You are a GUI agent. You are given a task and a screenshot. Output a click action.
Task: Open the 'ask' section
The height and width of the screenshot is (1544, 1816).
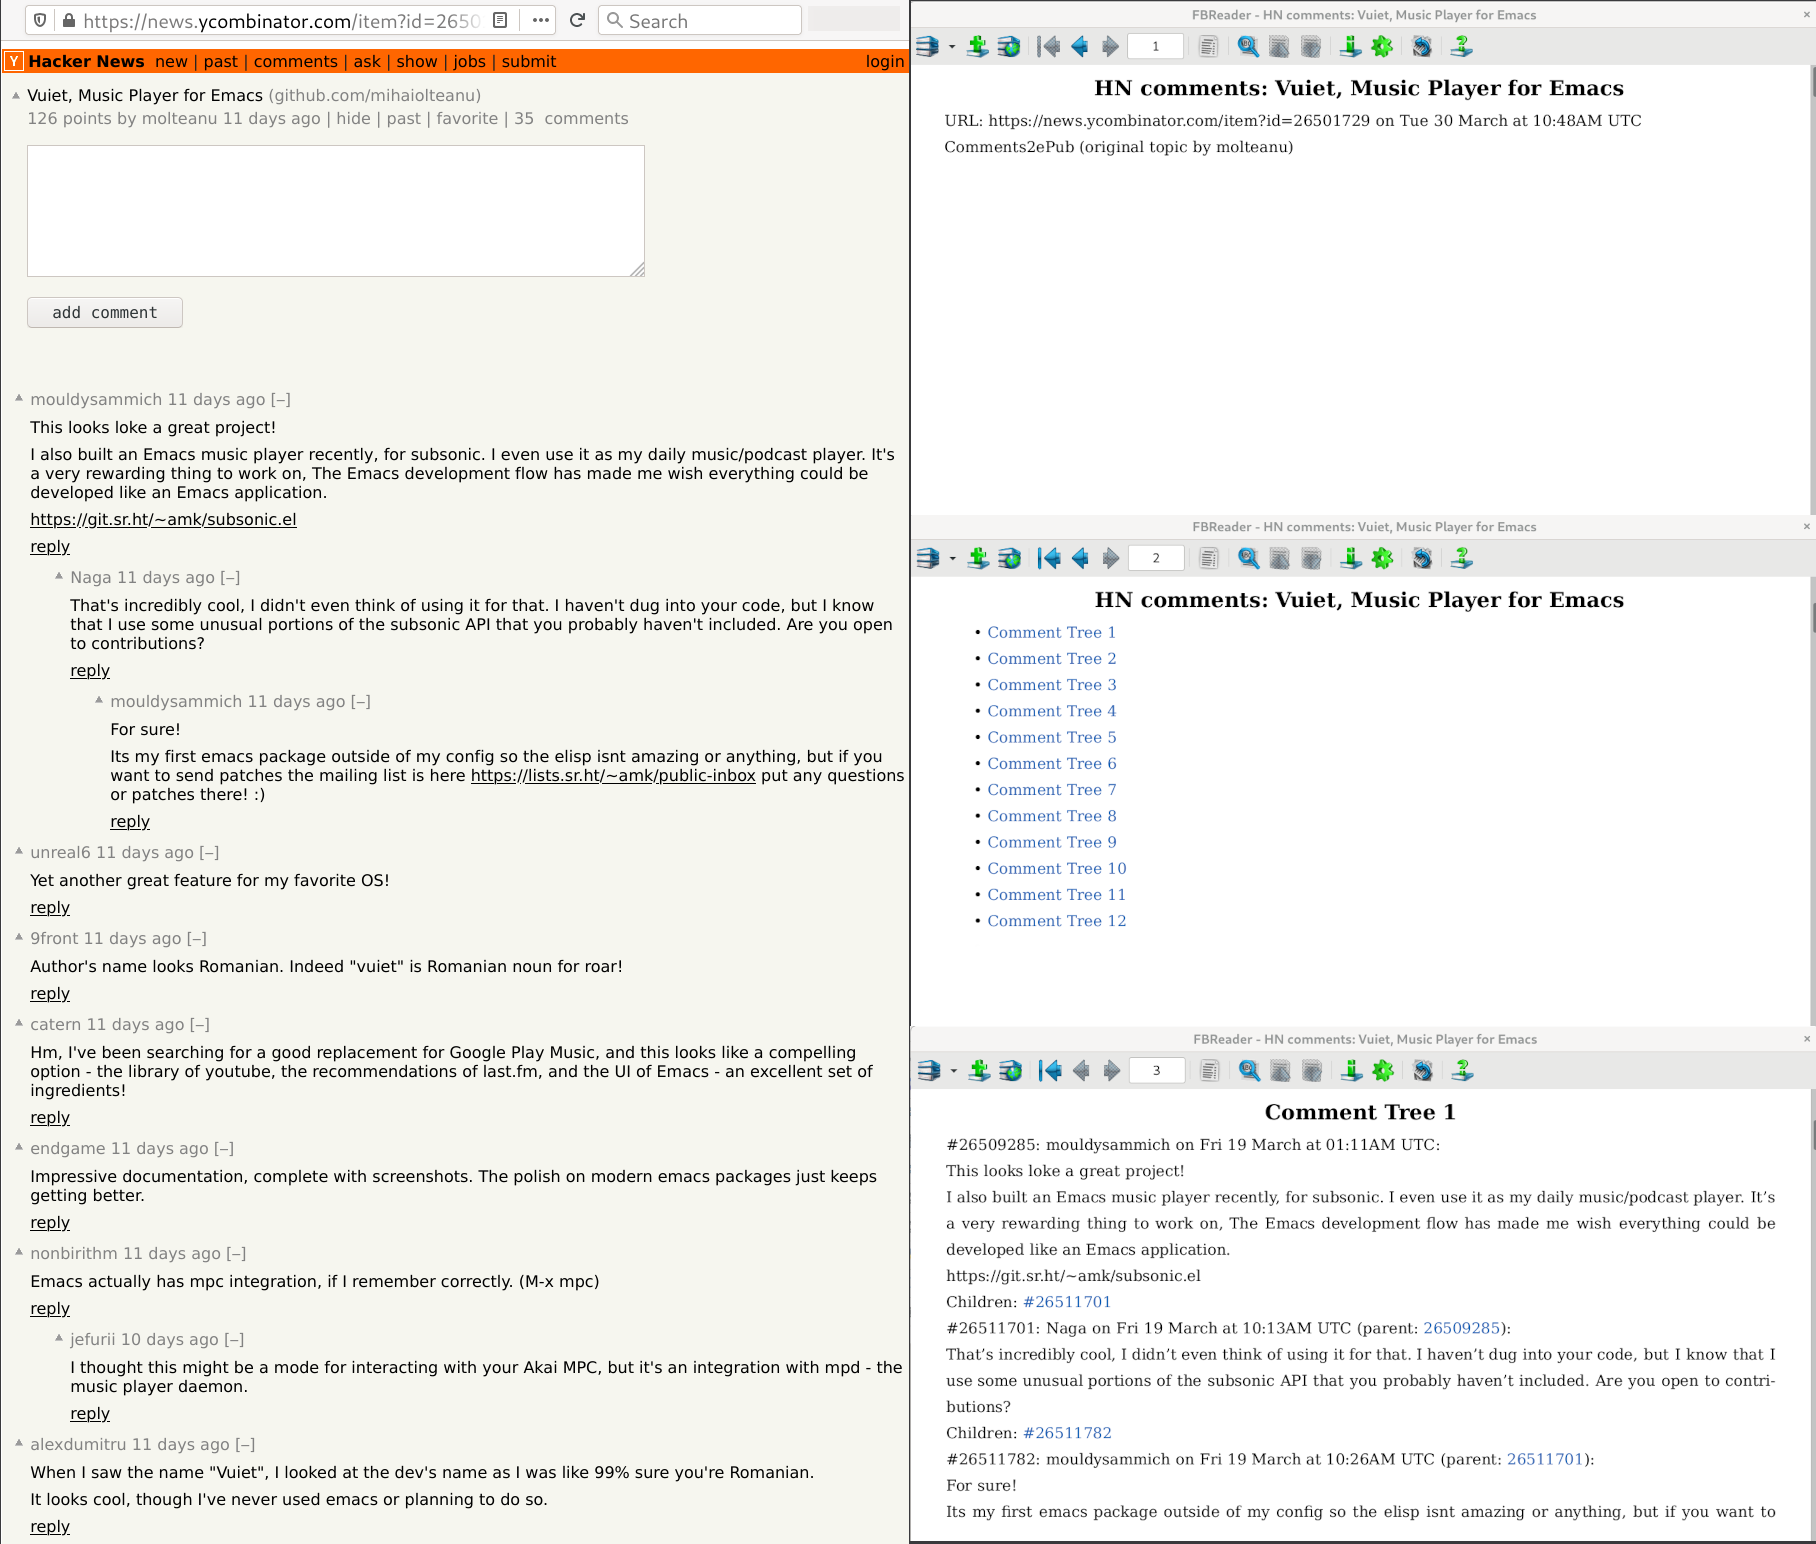click(367, 61)
